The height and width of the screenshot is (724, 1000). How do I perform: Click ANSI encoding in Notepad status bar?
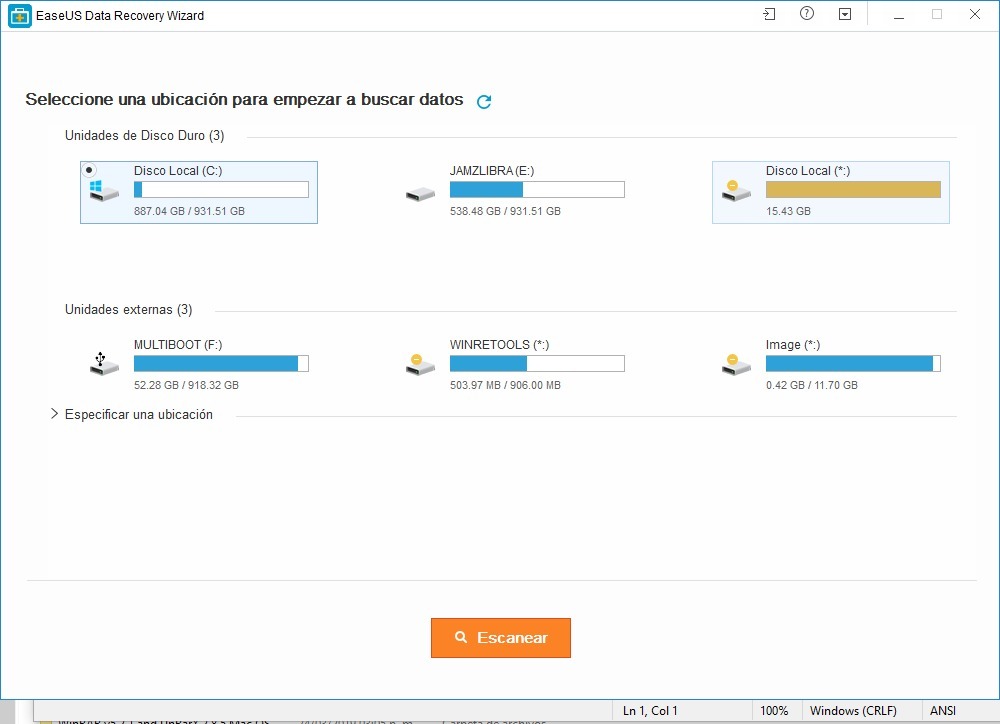click(943, 711)
